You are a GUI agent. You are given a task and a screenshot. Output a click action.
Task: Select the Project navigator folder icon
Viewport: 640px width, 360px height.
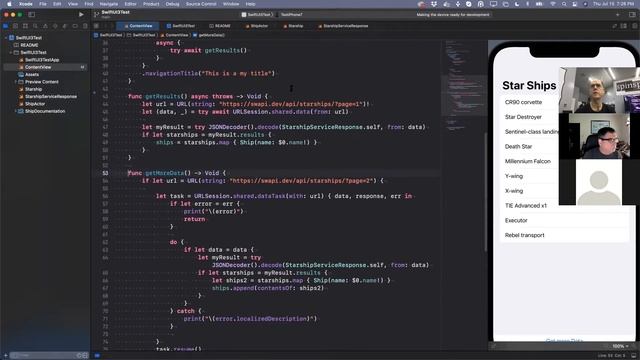pyautogui.click(x=6, y=26)
